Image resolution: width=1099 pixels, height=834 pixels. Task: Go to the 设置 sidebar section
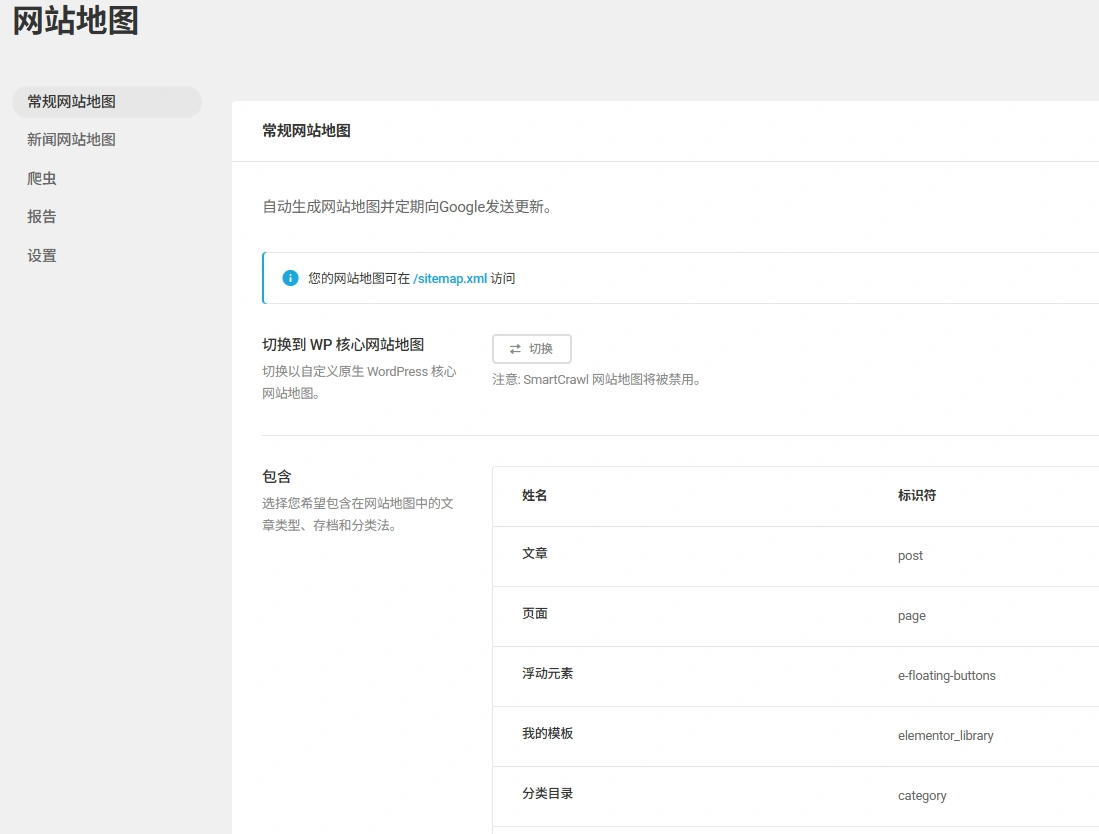pyautogui.click(x=41, y=255)
